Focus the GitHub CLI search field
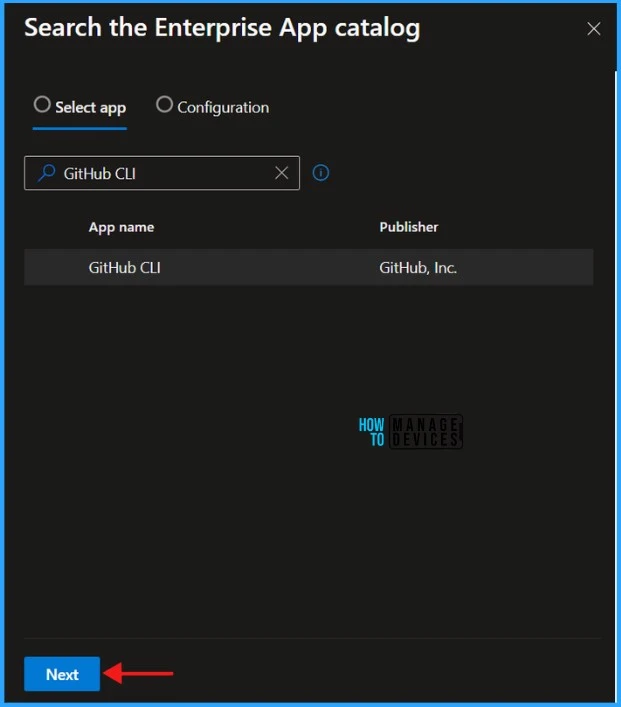 162,173
